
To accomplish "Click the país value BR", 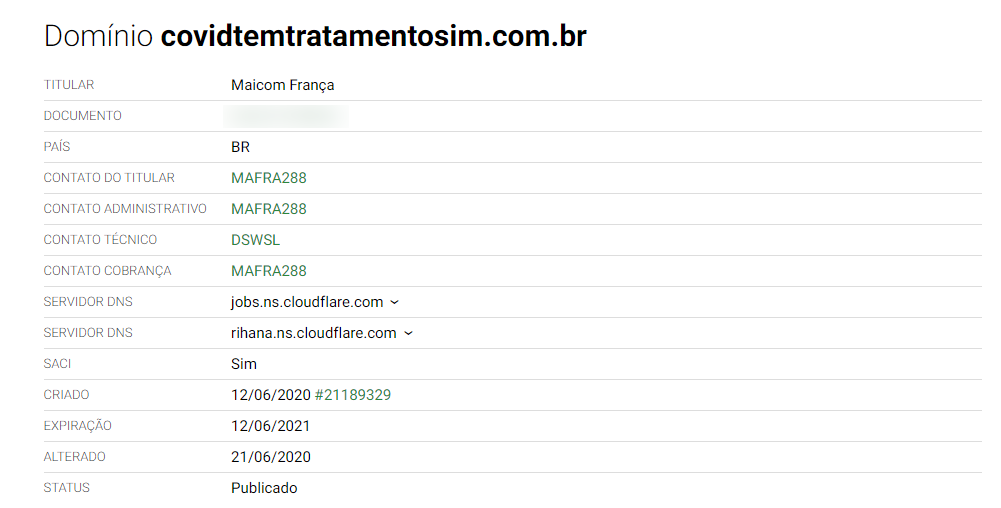I will click(240, 147).
